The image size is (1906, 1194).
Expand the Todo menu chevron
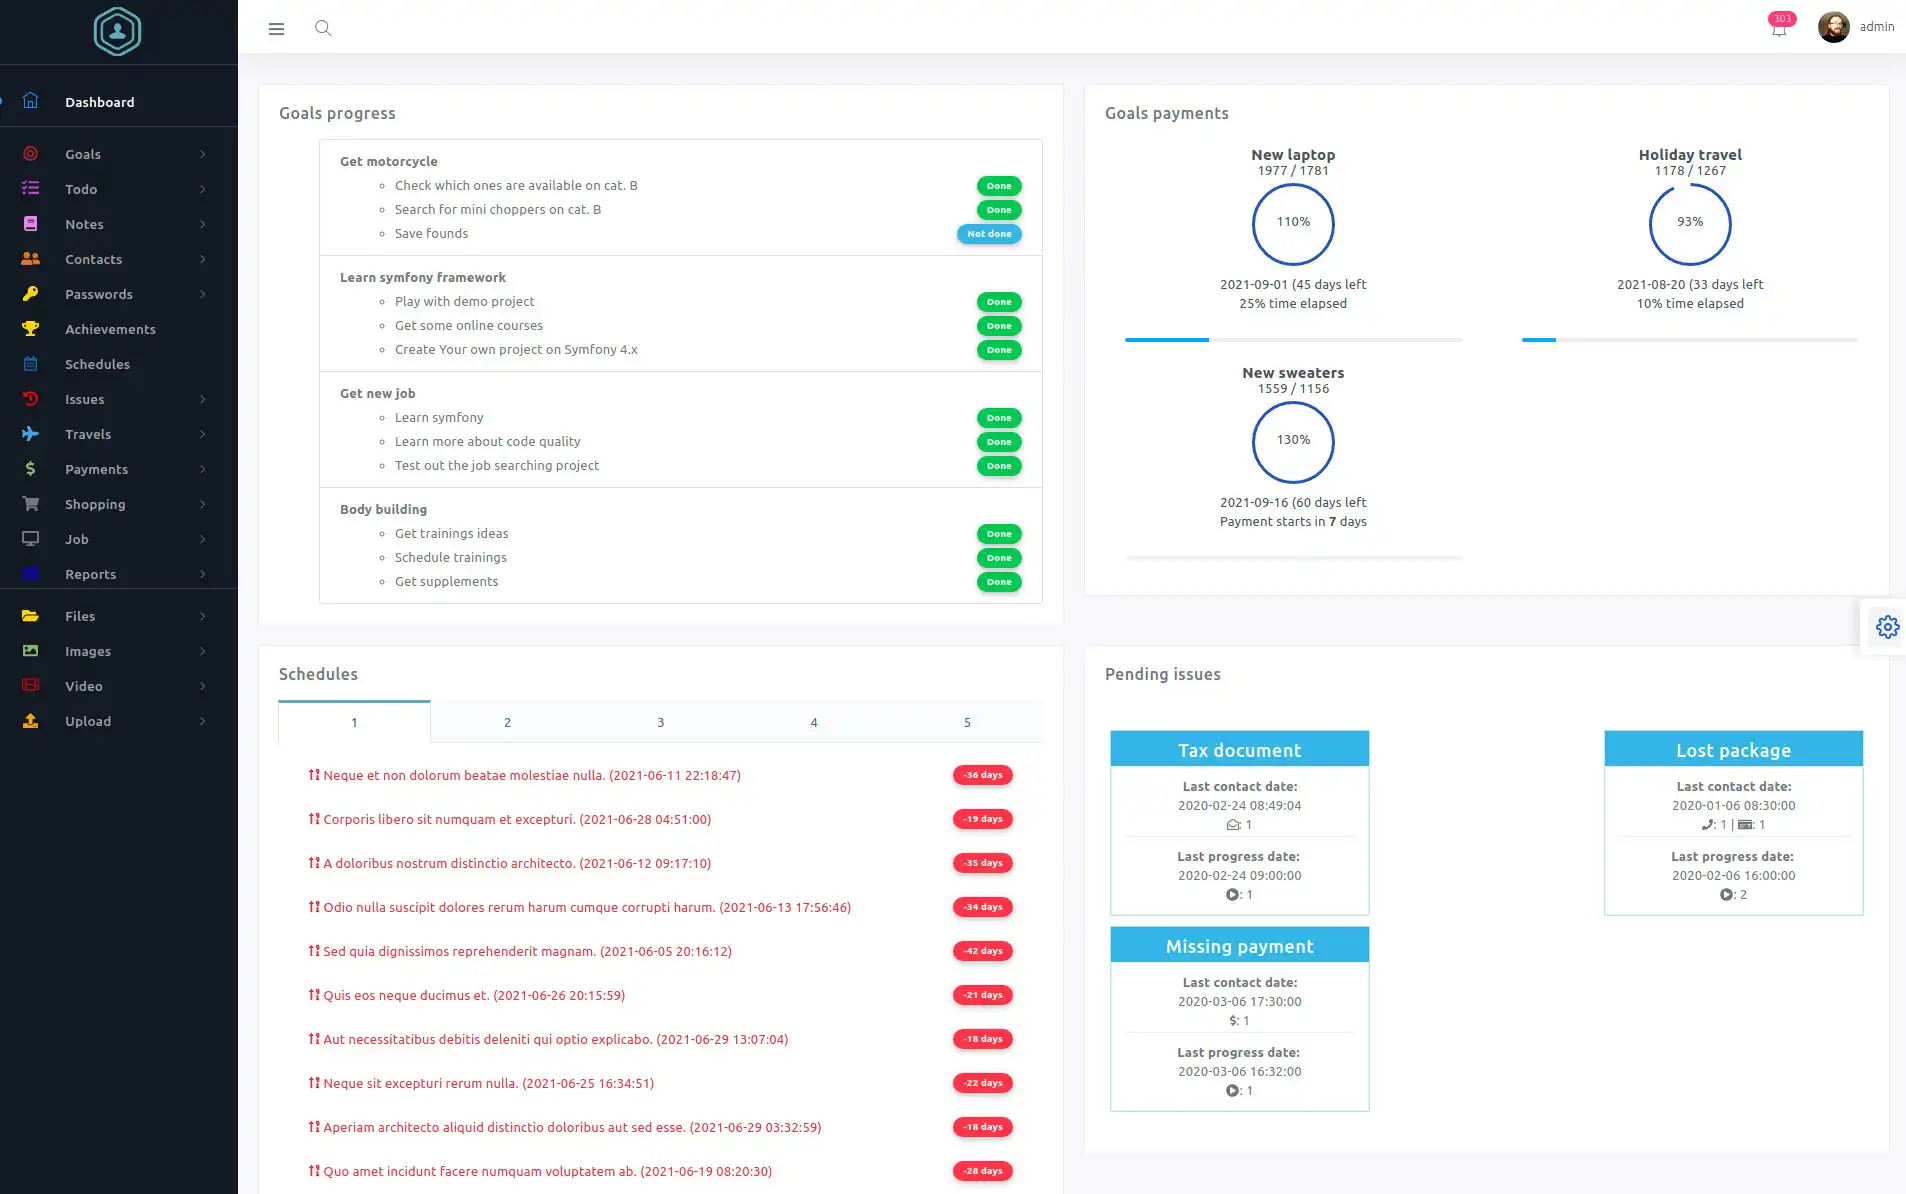click(x=203, y=189)
